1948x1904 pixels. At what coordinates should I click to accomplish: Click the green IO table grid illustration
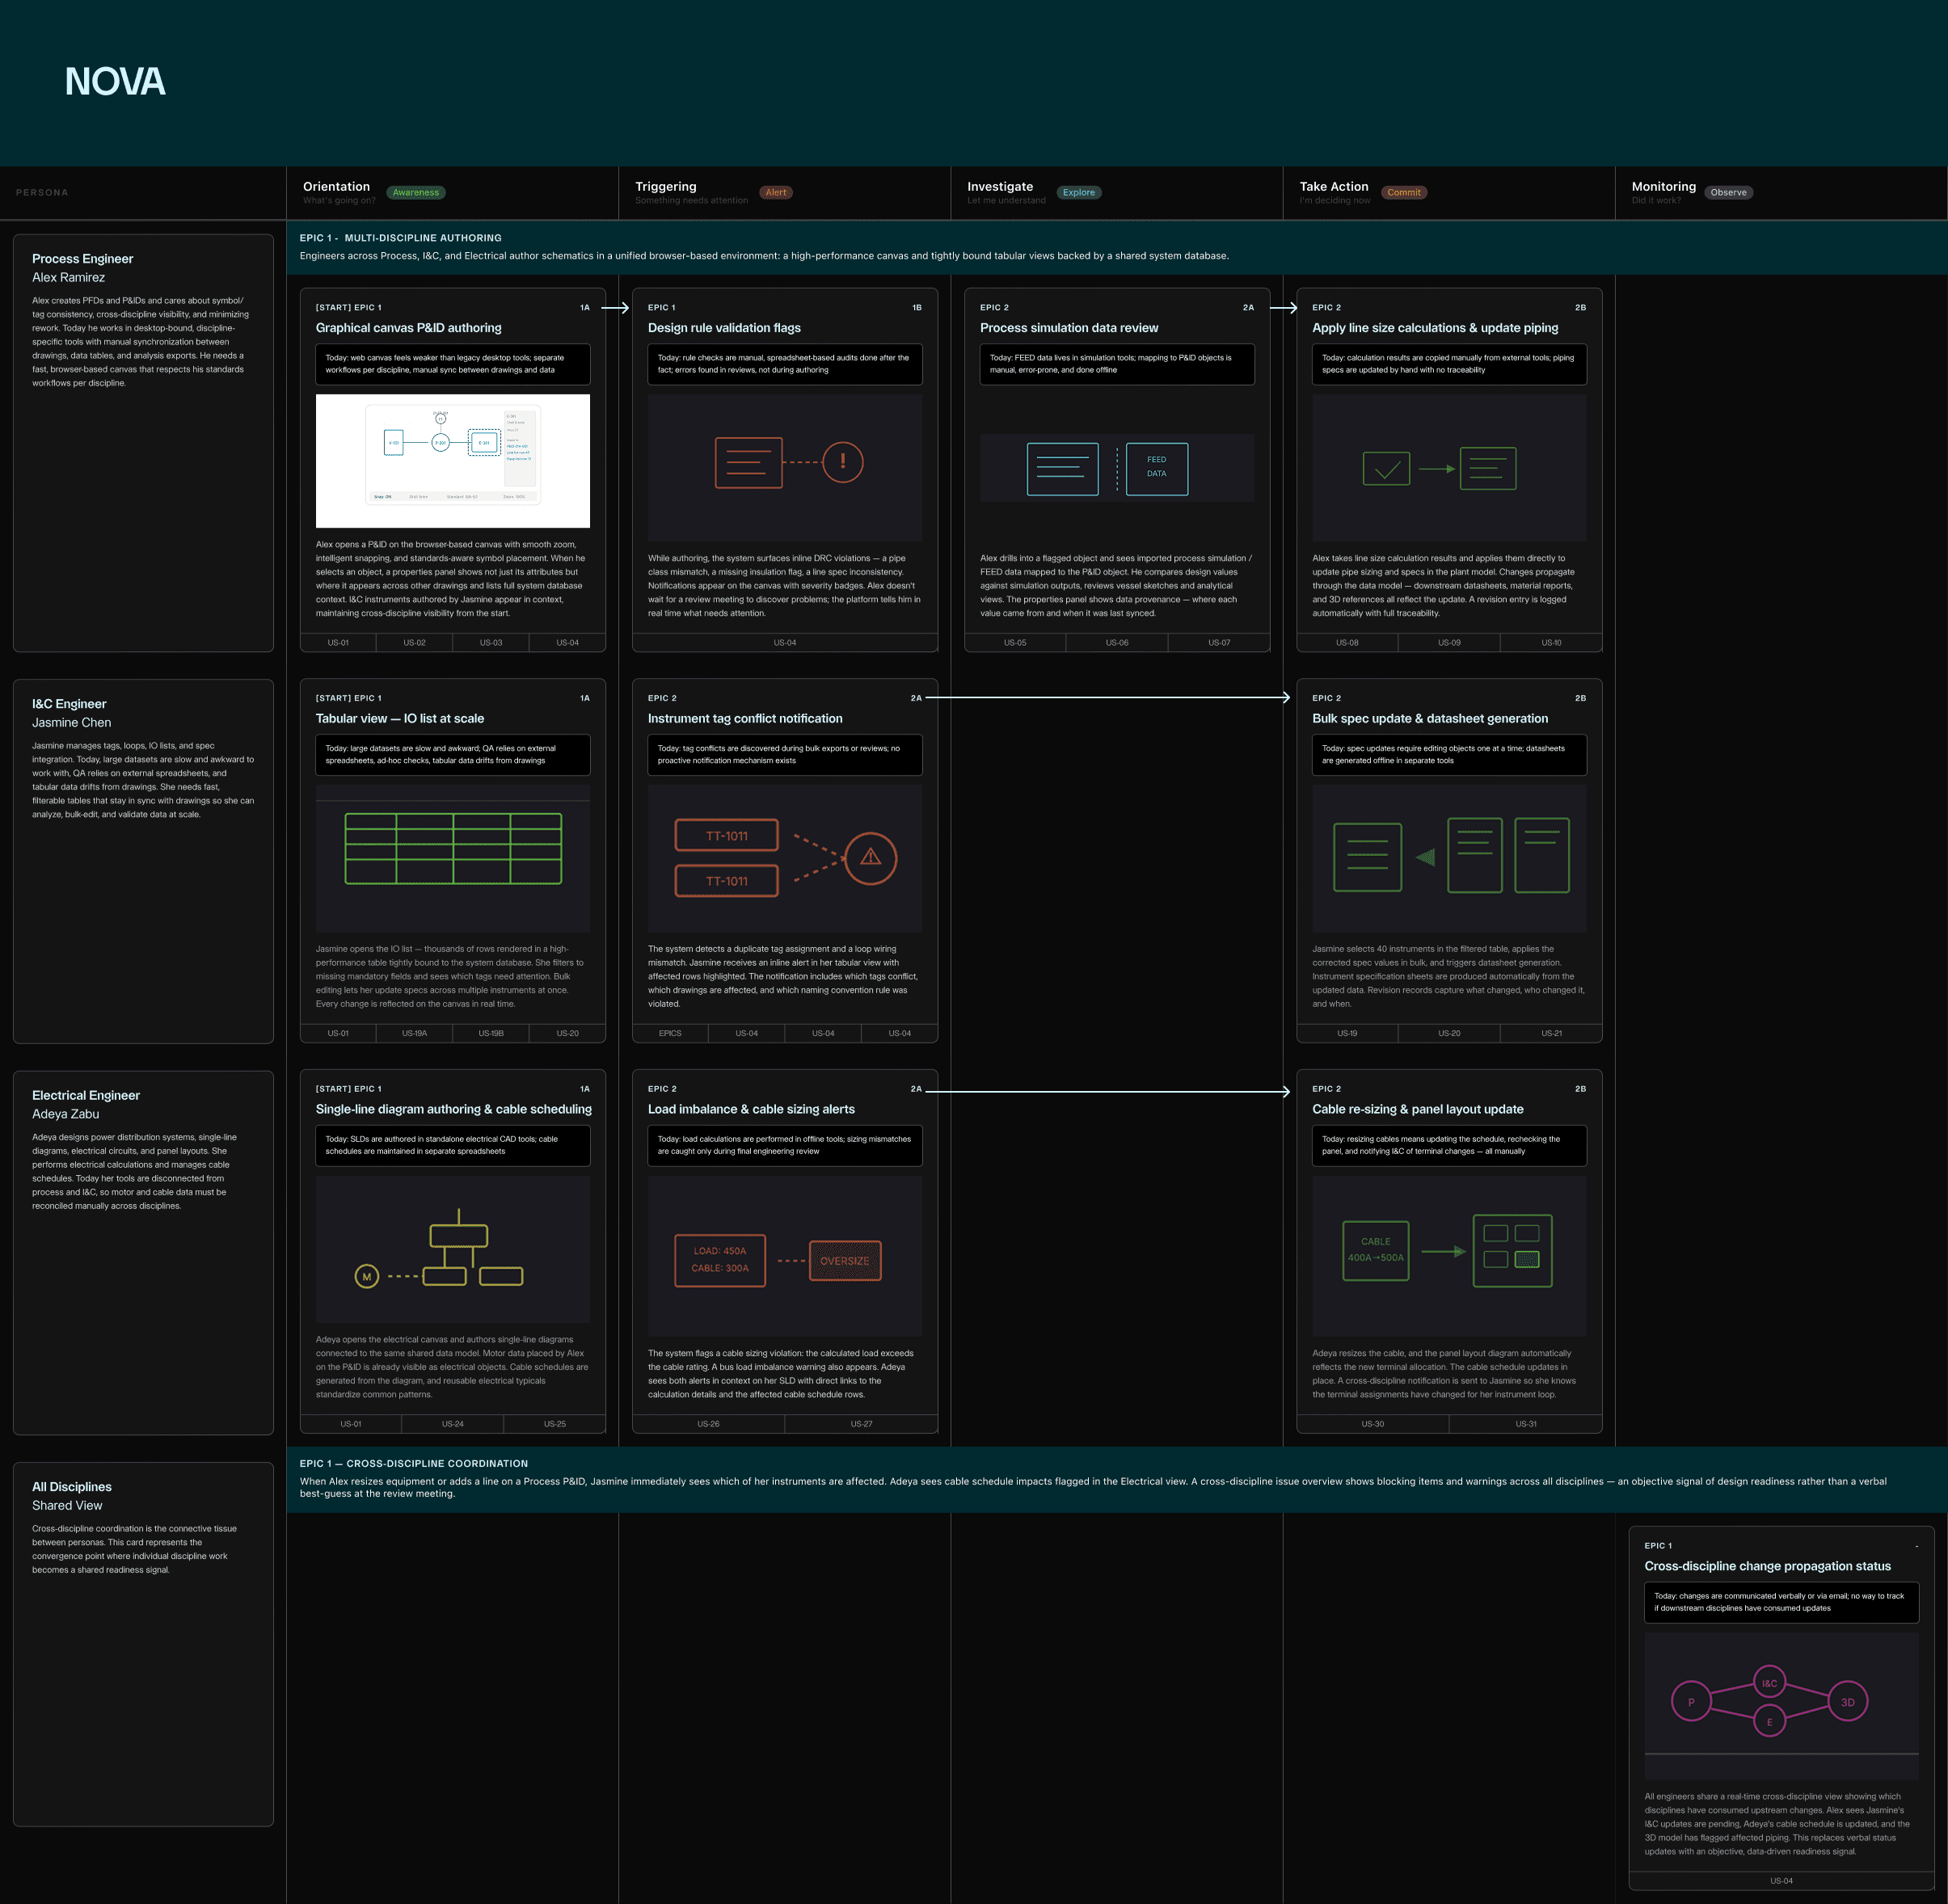453,849
